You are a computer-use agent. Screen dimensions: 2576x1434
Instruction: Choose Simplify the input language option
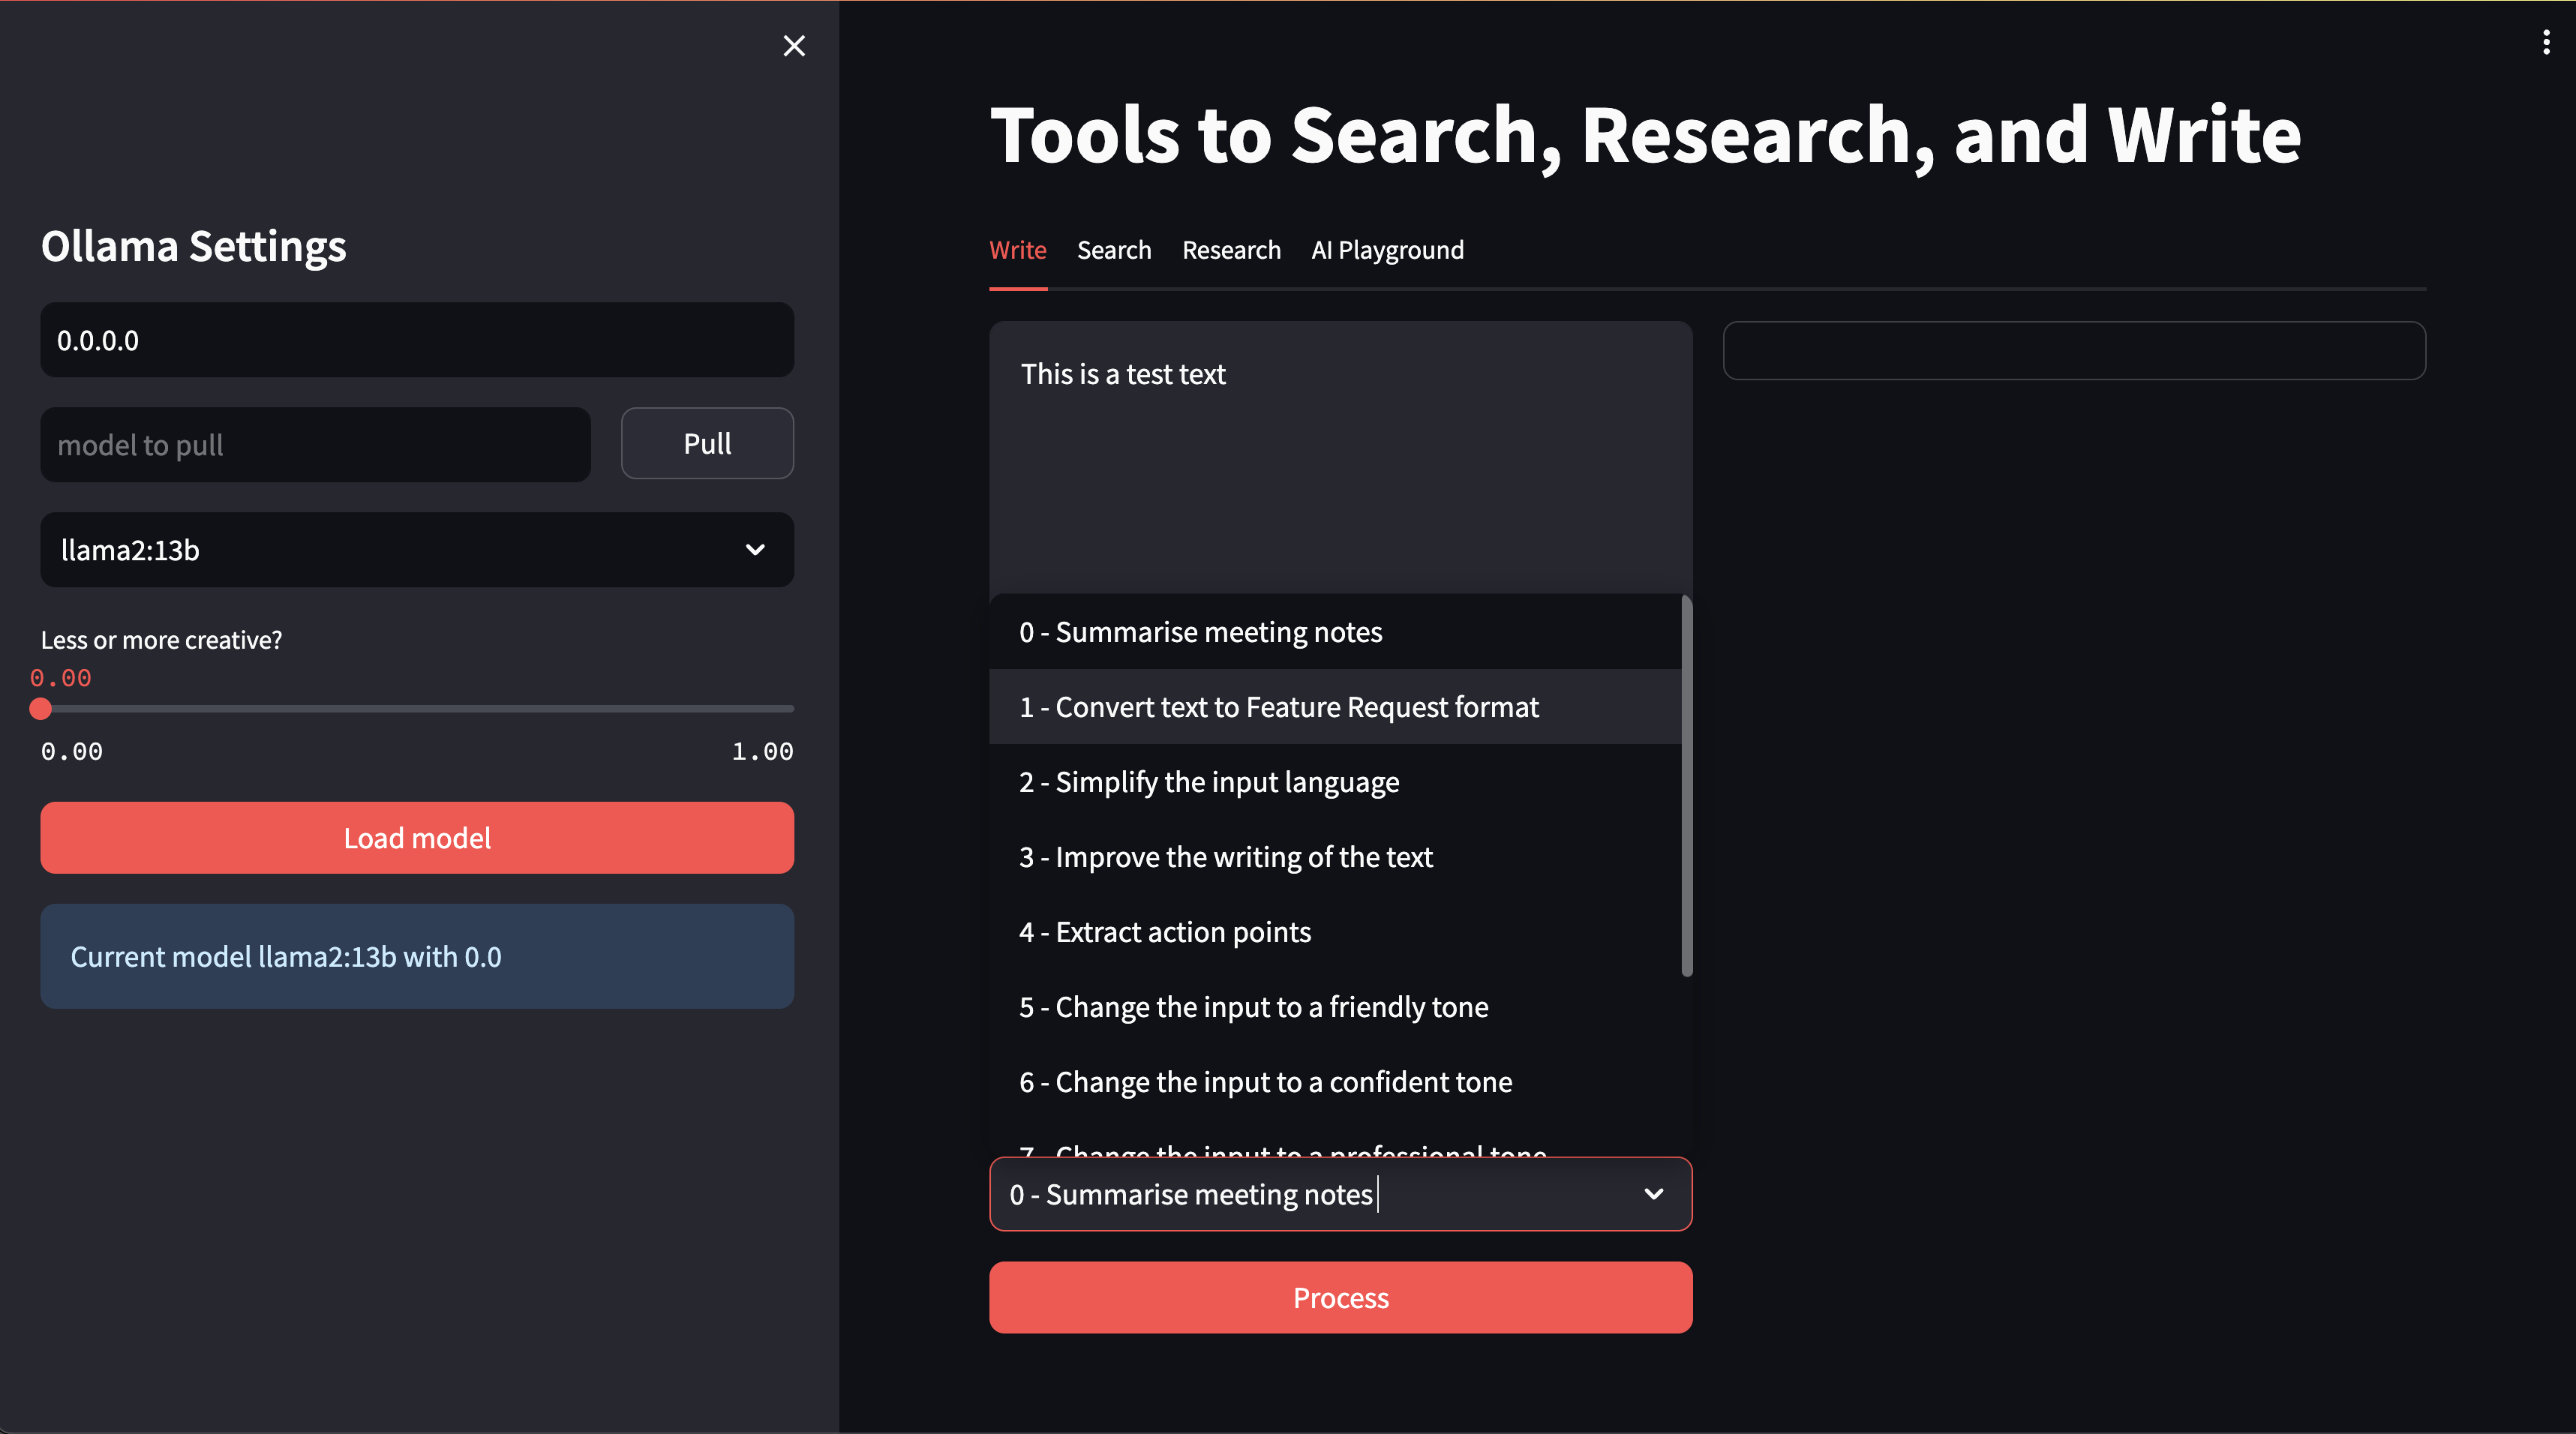[1209, 782]
